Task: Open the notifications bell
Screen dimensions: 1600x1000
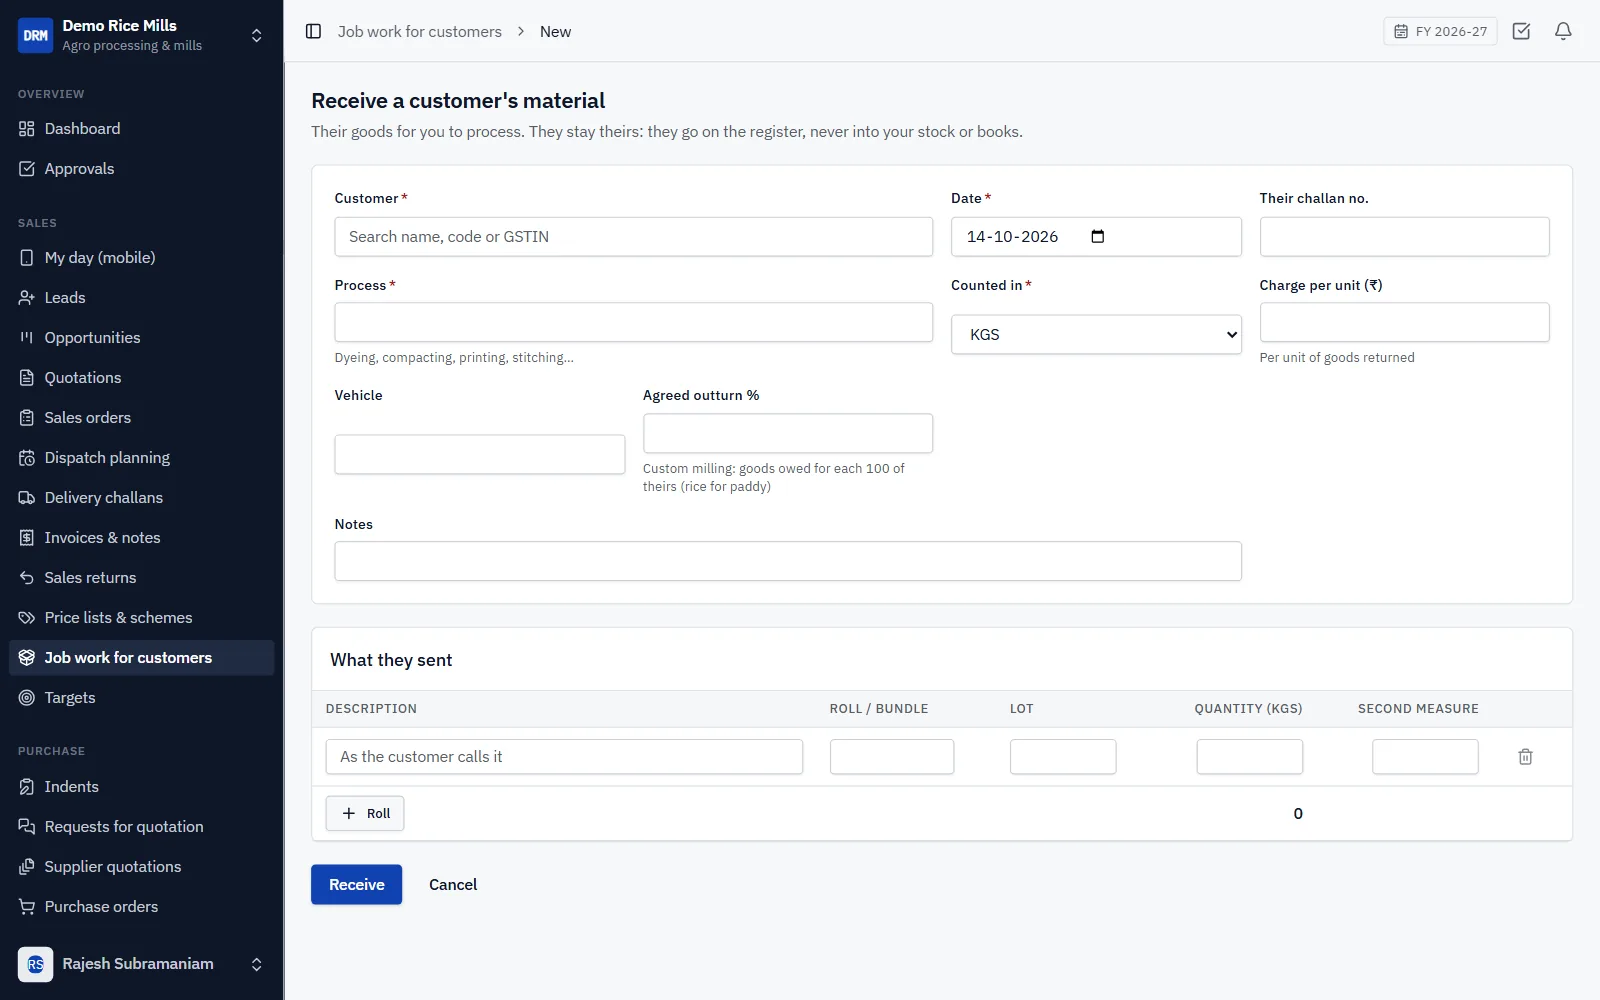Action: 1563,31
